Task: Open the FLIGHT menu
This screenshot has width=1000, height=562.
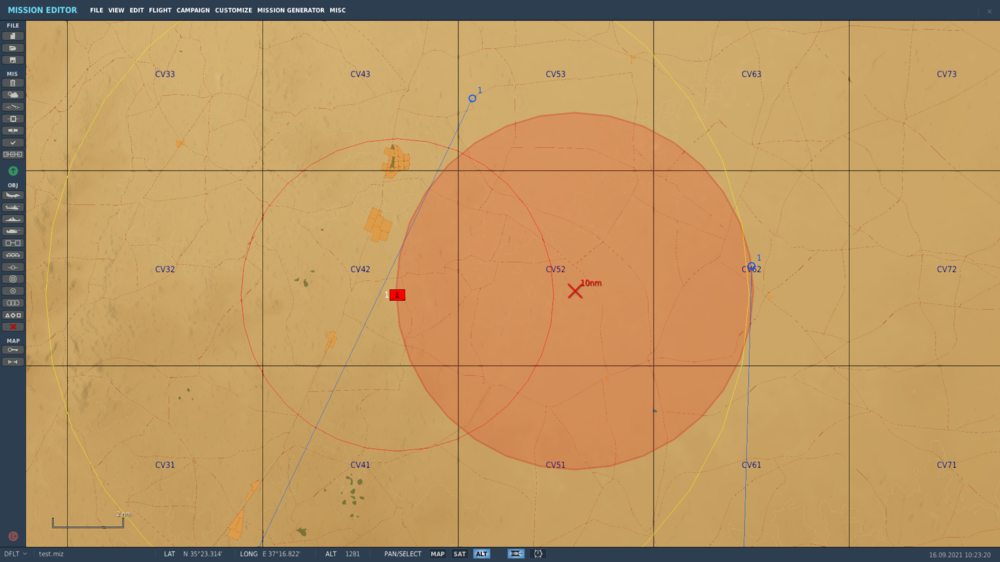Action: click(160, 10)
